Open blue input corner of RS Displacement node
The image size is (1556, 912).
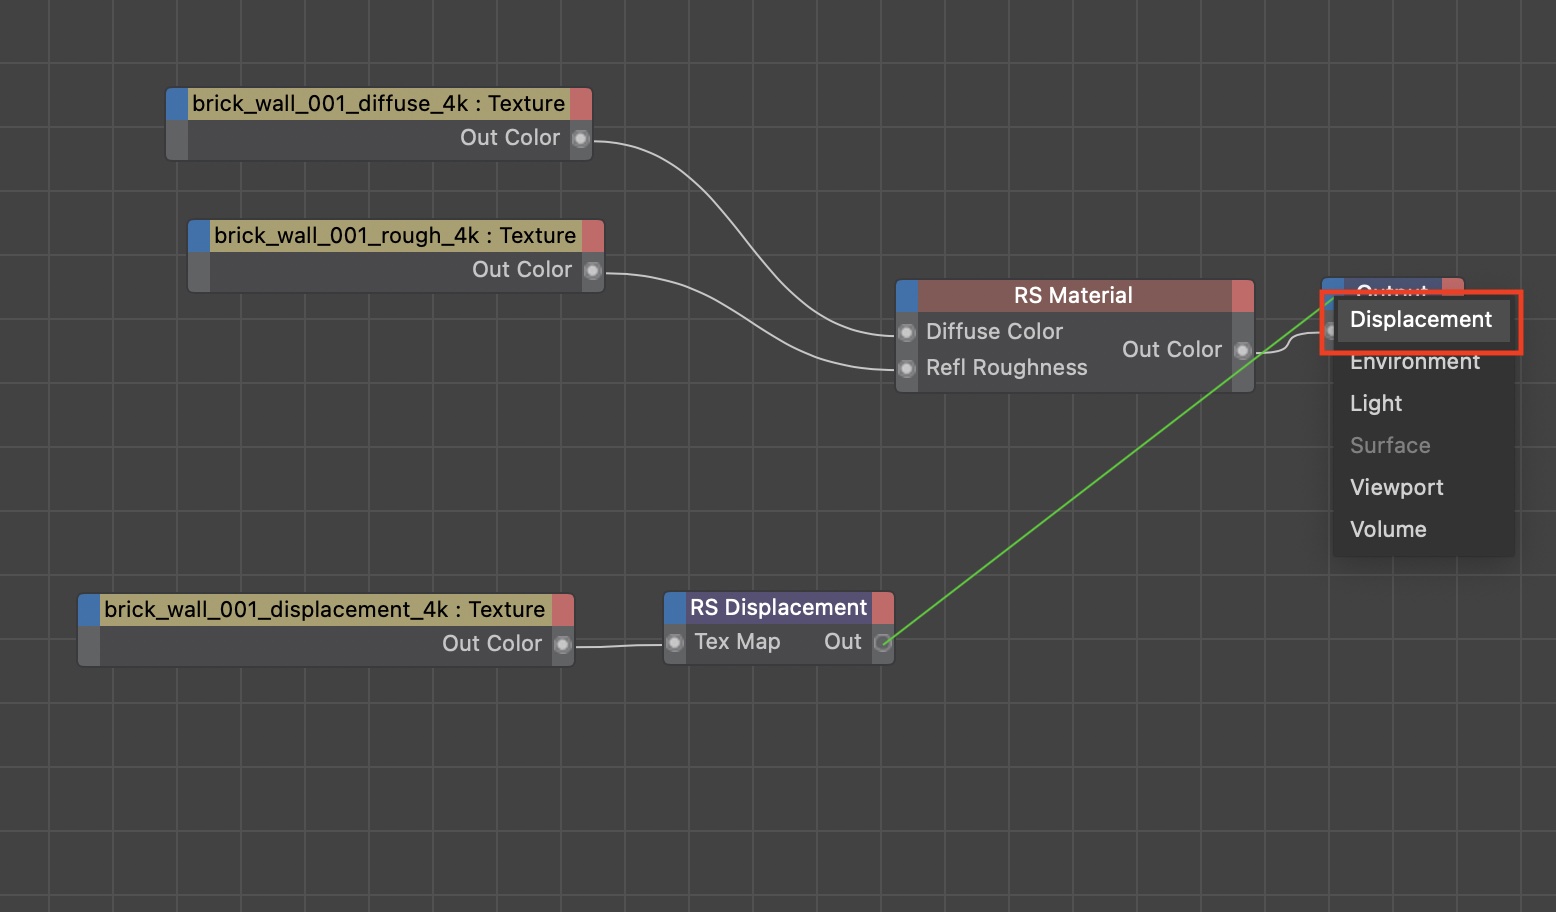tap(675, 608)
